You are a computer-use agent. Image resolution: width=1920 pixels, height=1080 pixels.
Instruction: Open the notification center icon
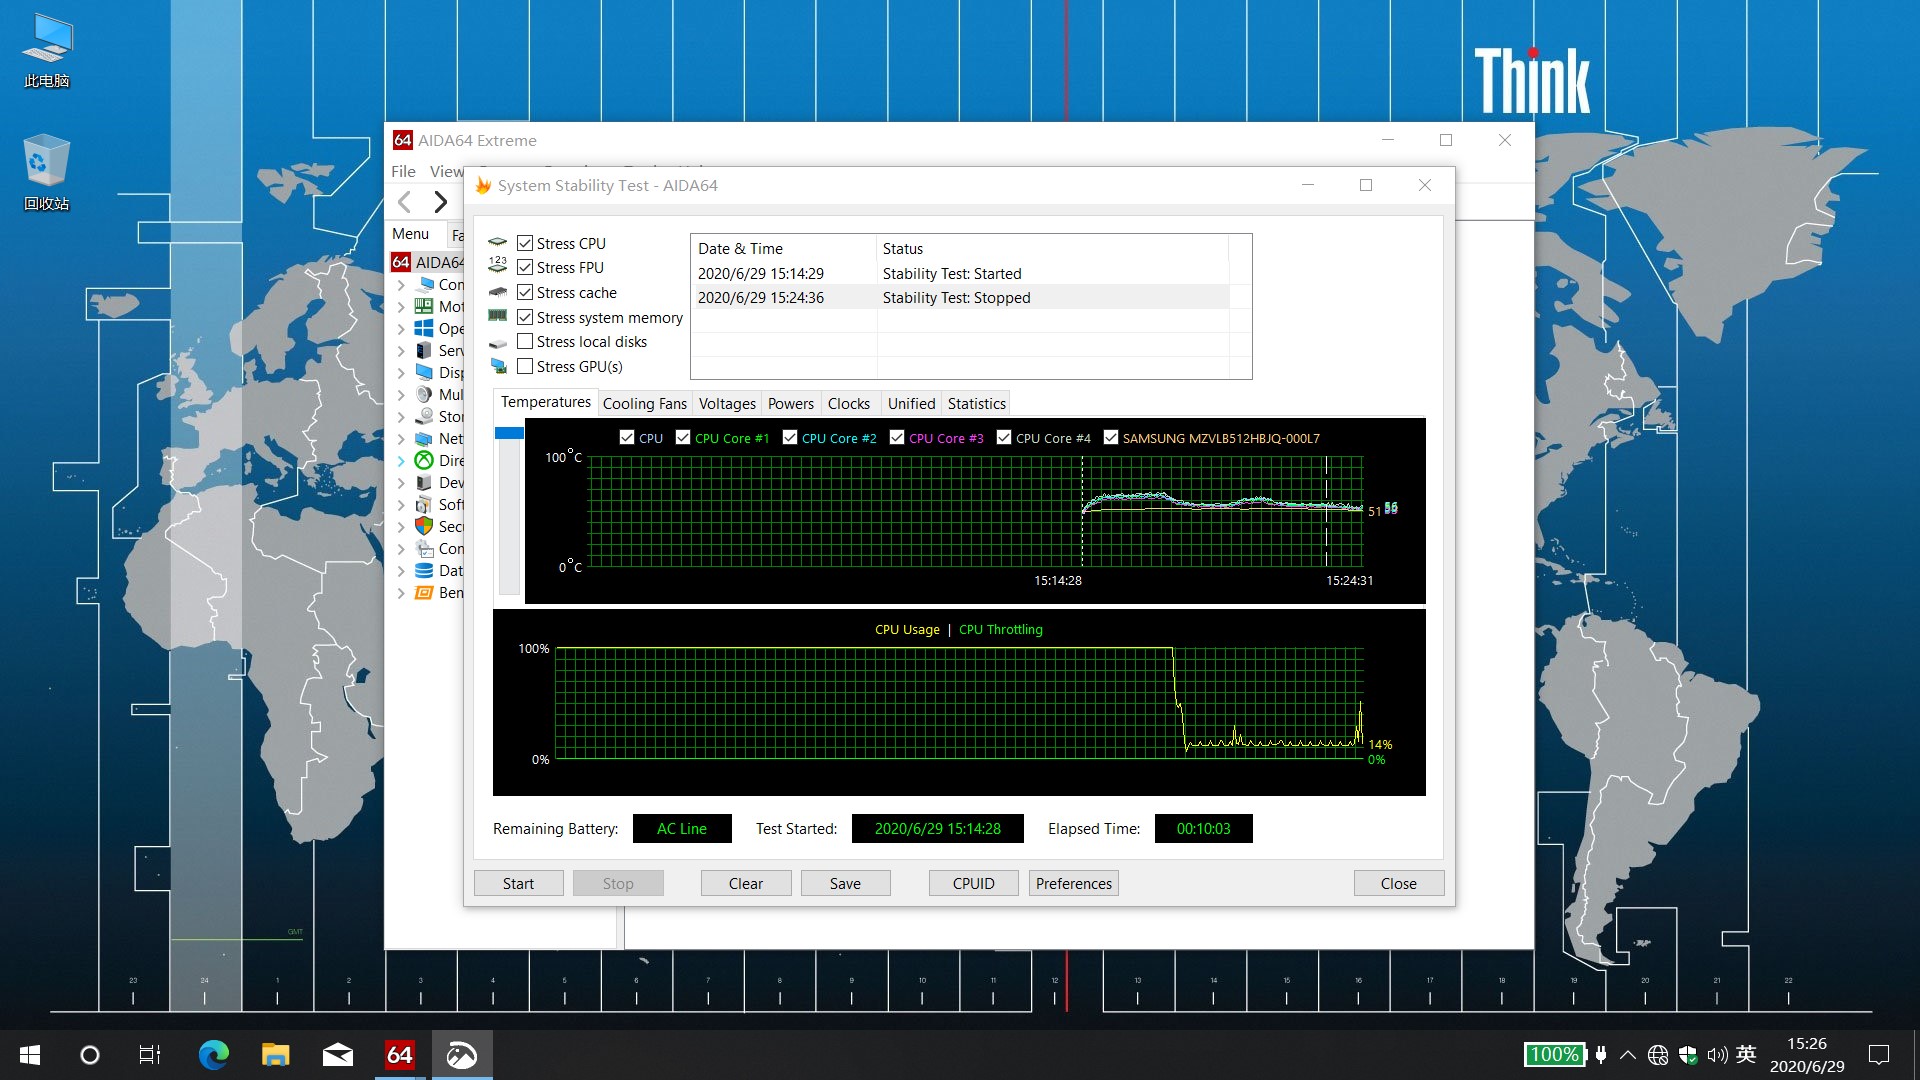click(1879, 1055)
